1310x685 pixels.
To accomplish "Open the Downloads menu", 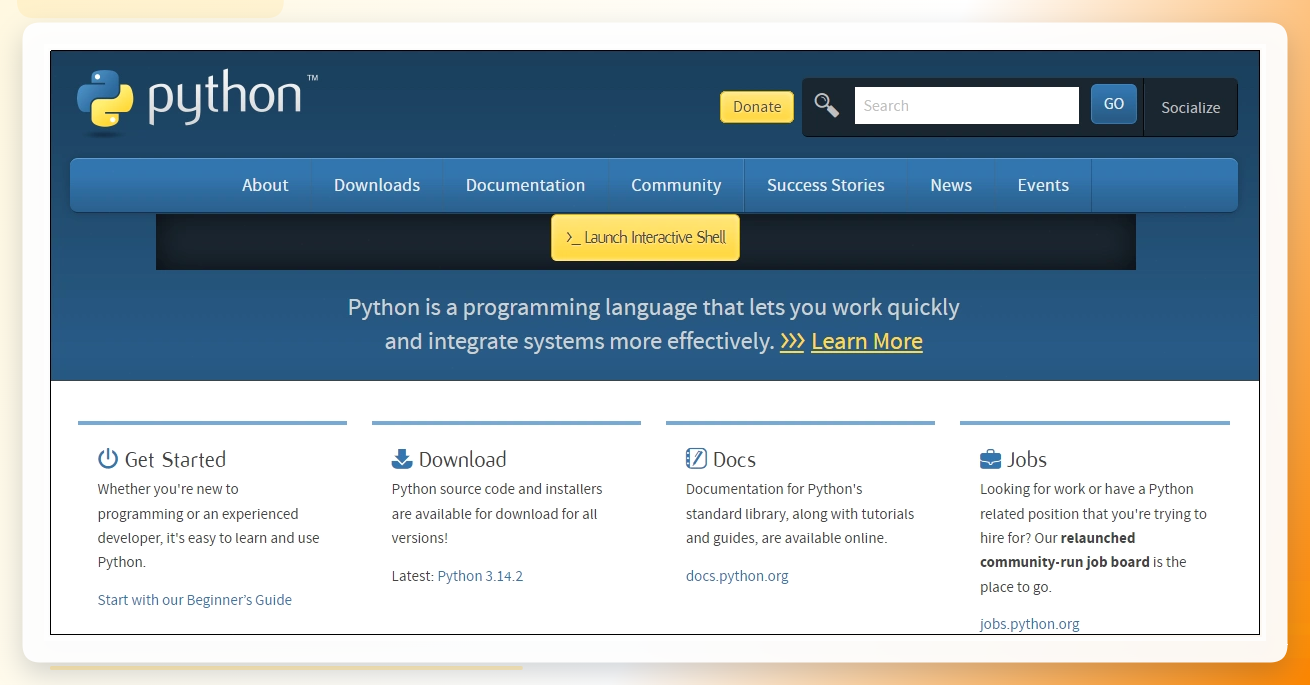I will [377, 185].
